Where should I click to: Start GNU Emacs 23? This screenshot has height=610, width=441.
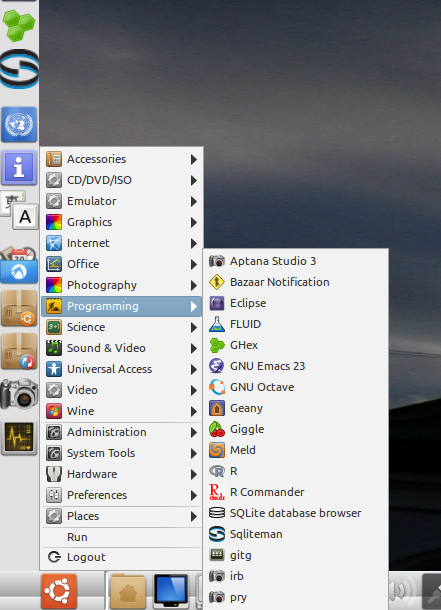point(296,366)
